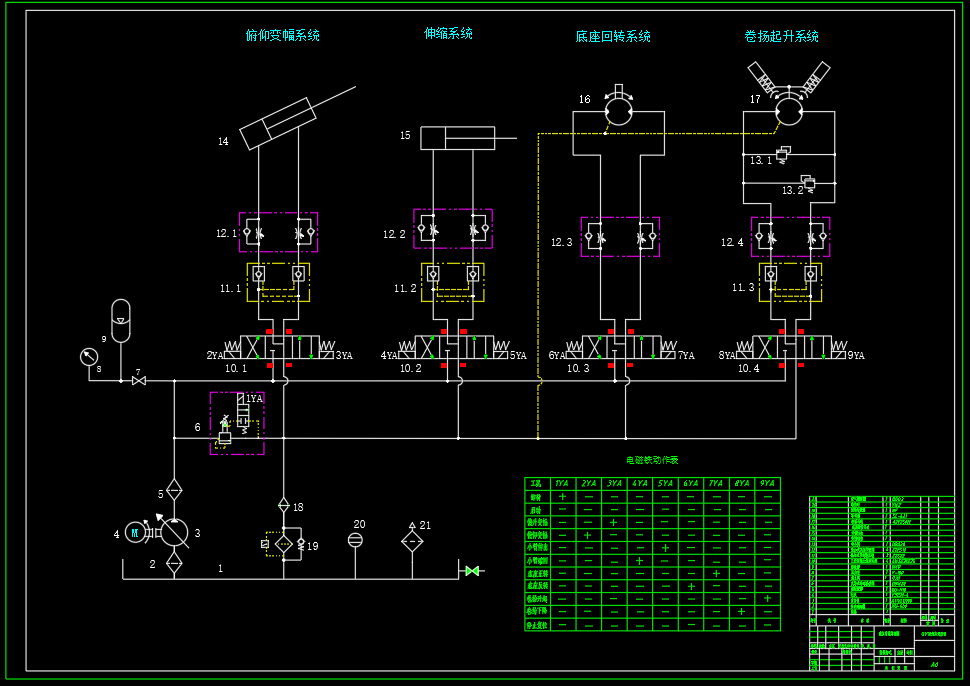Click the 5YA solenoid label beside valve 10.2
Image resolution: width=970 pixels, height=686 pixels.
point(518,356)
